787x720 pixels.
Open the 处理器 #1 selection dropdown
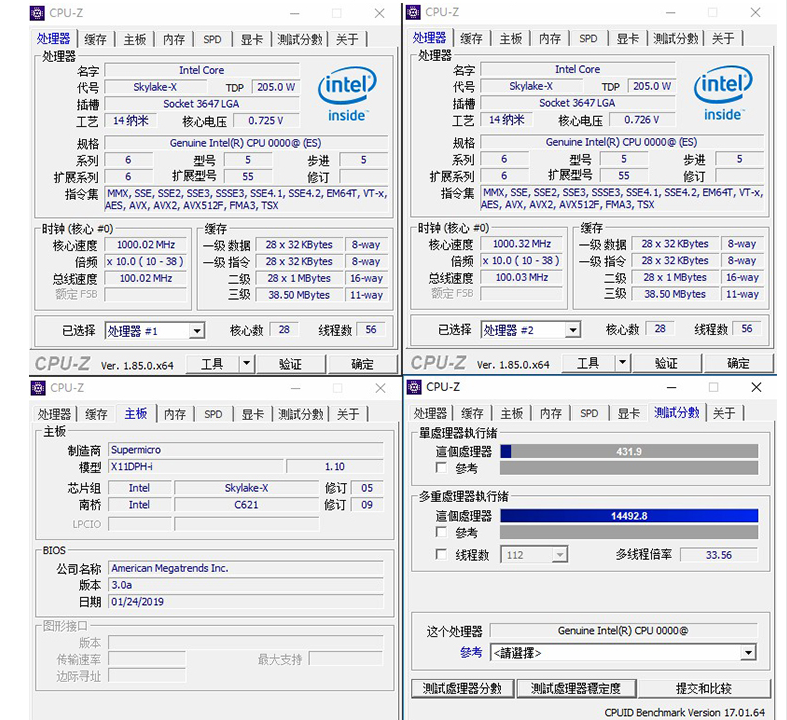click(x=197, y=331)
